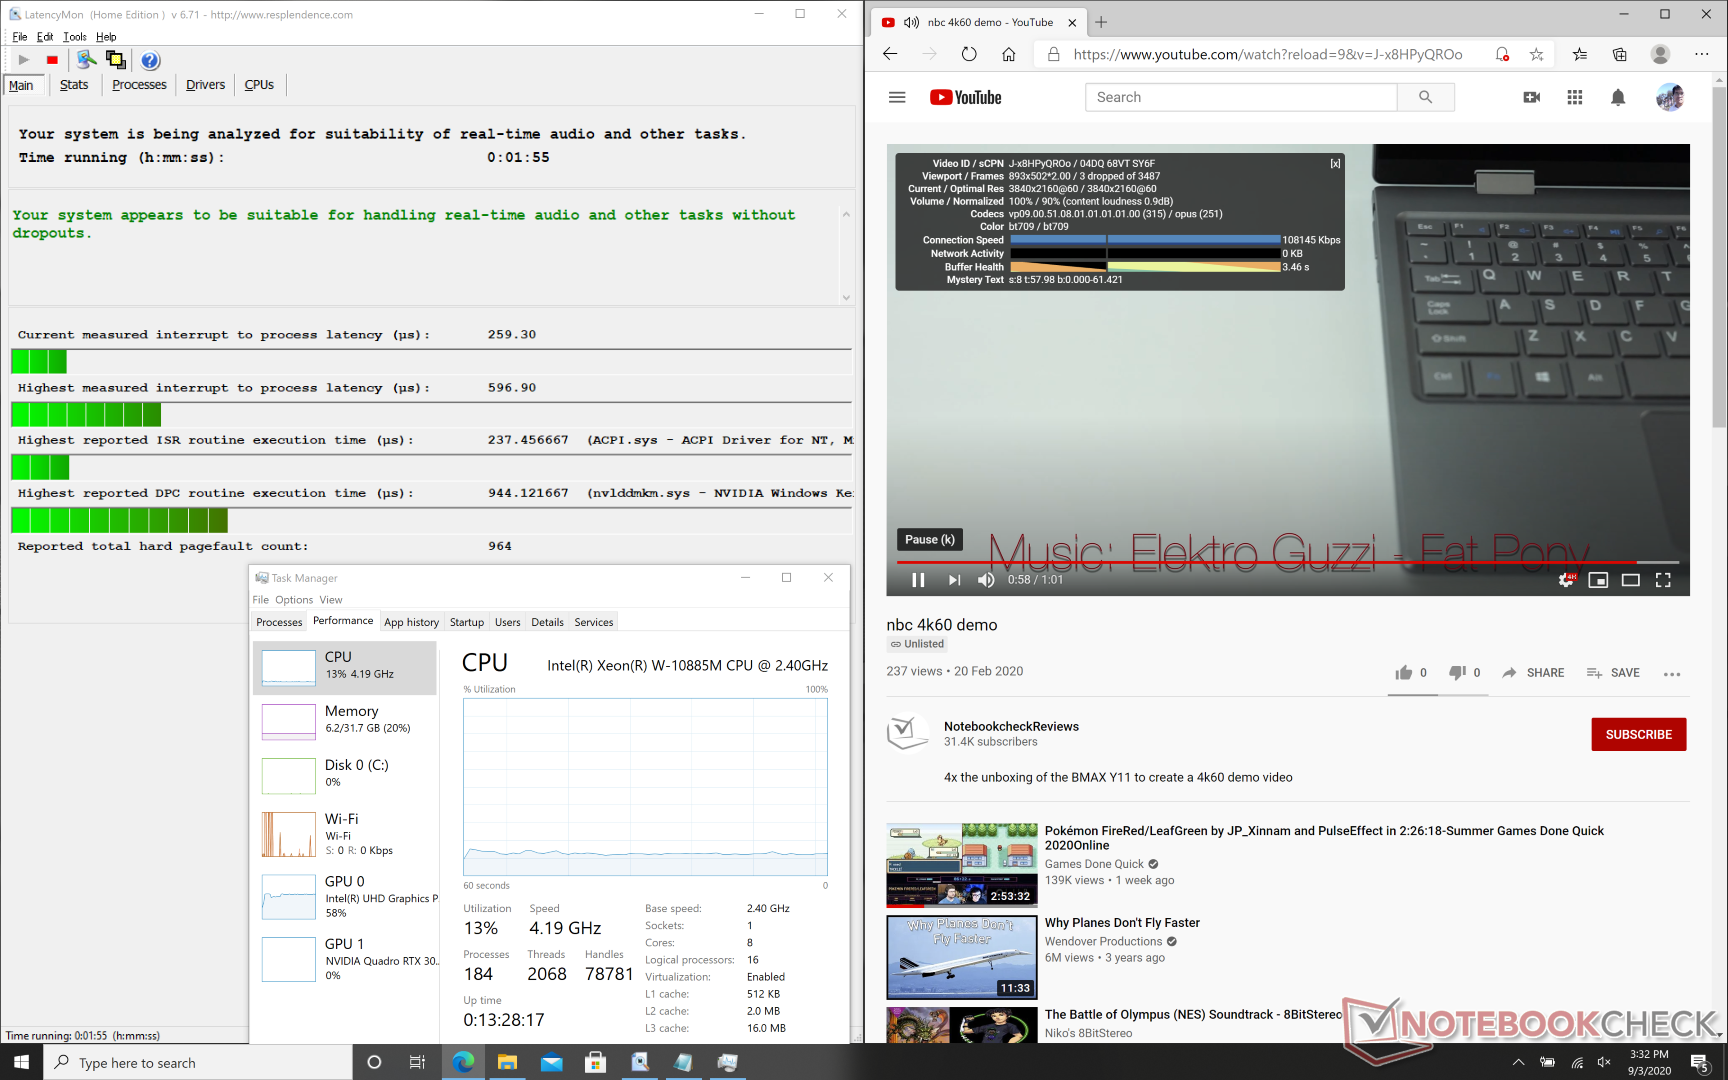Open Edge profile avatar icon
1728x1080 pixels.
1660,54
